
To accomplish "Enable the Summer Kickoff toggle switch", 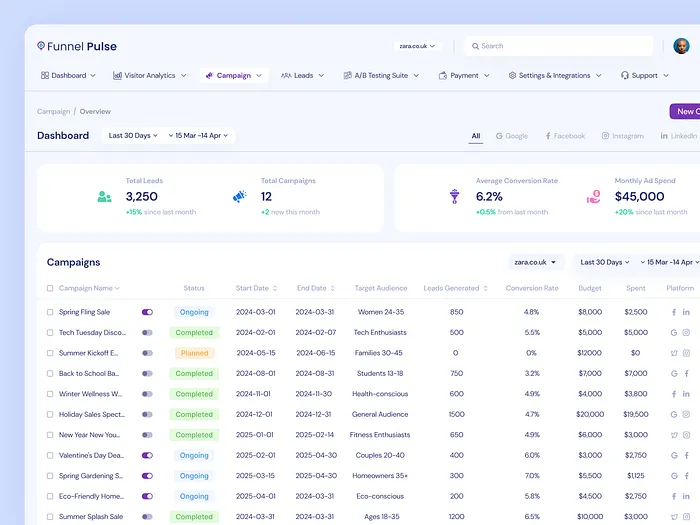I will [x=147, y=353].
